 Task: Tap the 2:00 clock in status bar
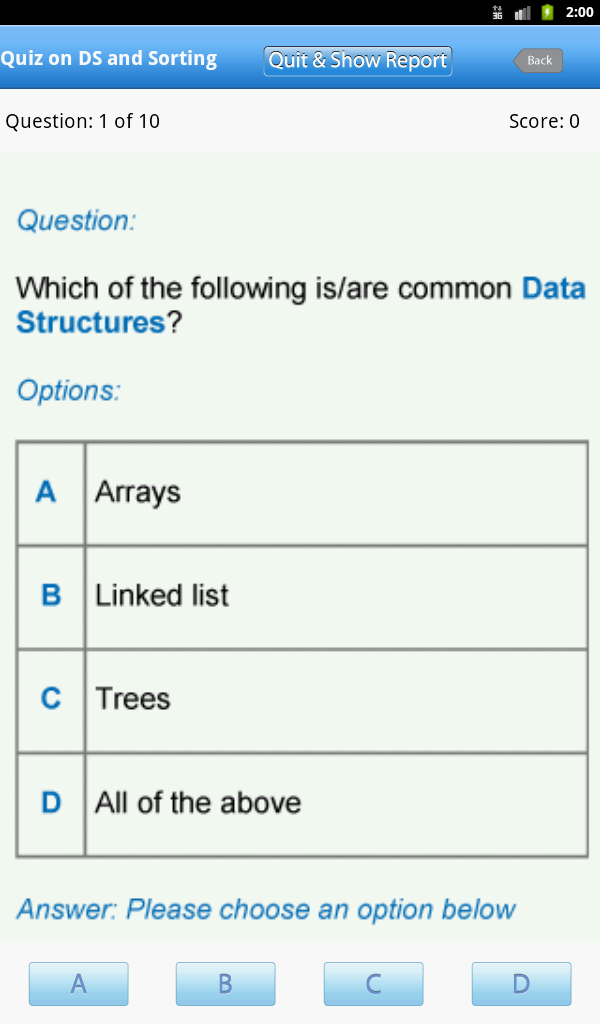pos(579,12)
